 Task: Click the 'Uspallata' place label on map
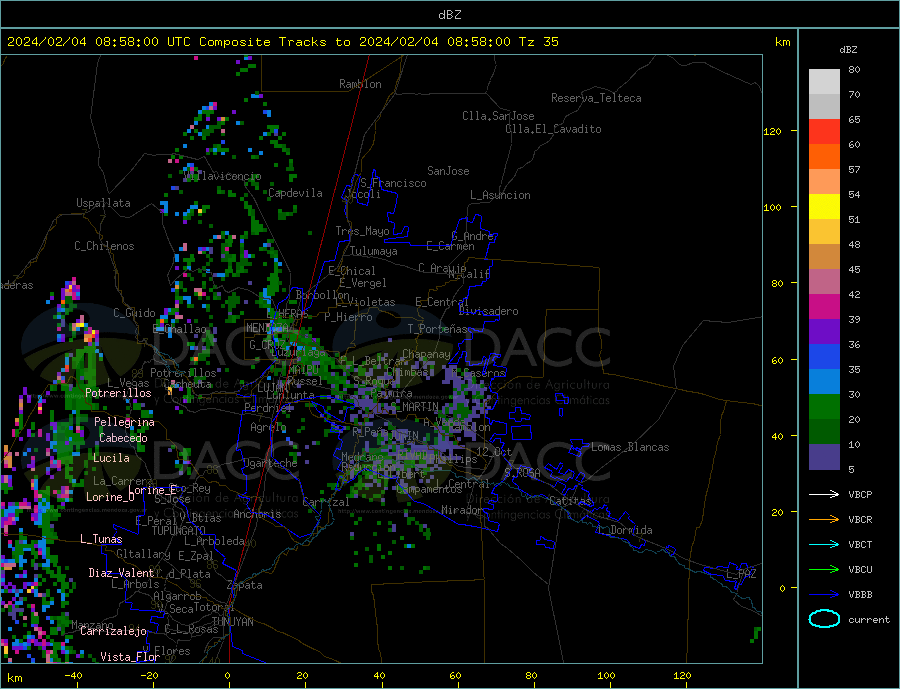point(103,203)
